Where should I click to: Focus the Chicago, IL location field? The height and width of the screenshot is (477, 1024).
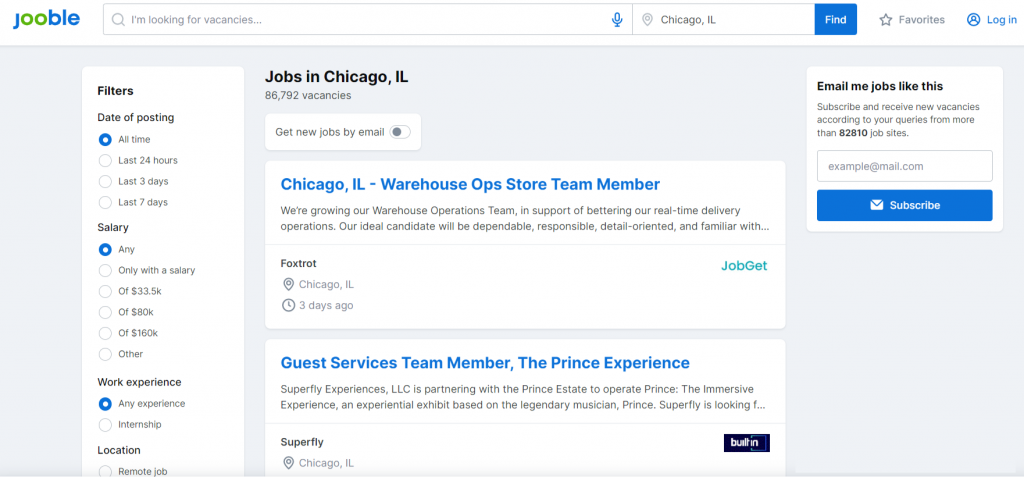coord(724,20)
